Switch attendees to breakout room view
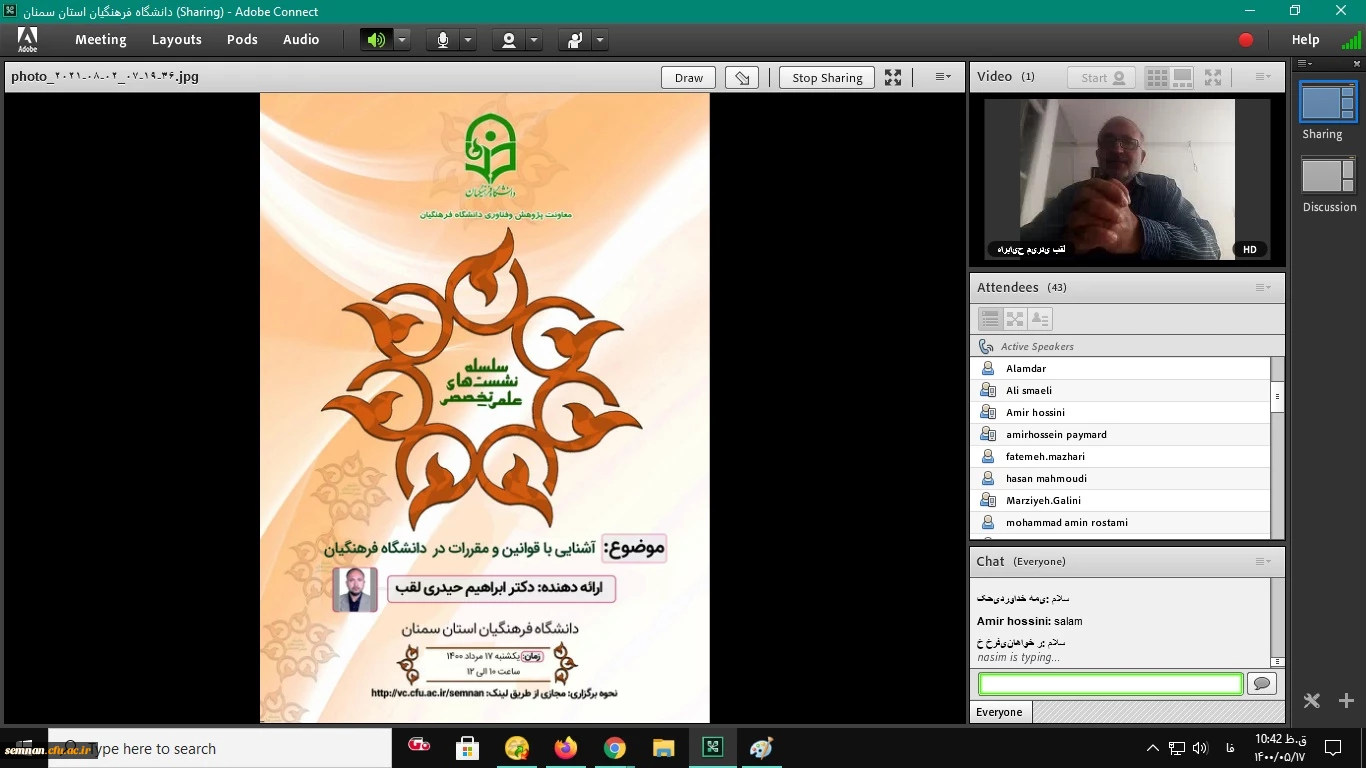1366x768 pixels. tap(1015, 319)
